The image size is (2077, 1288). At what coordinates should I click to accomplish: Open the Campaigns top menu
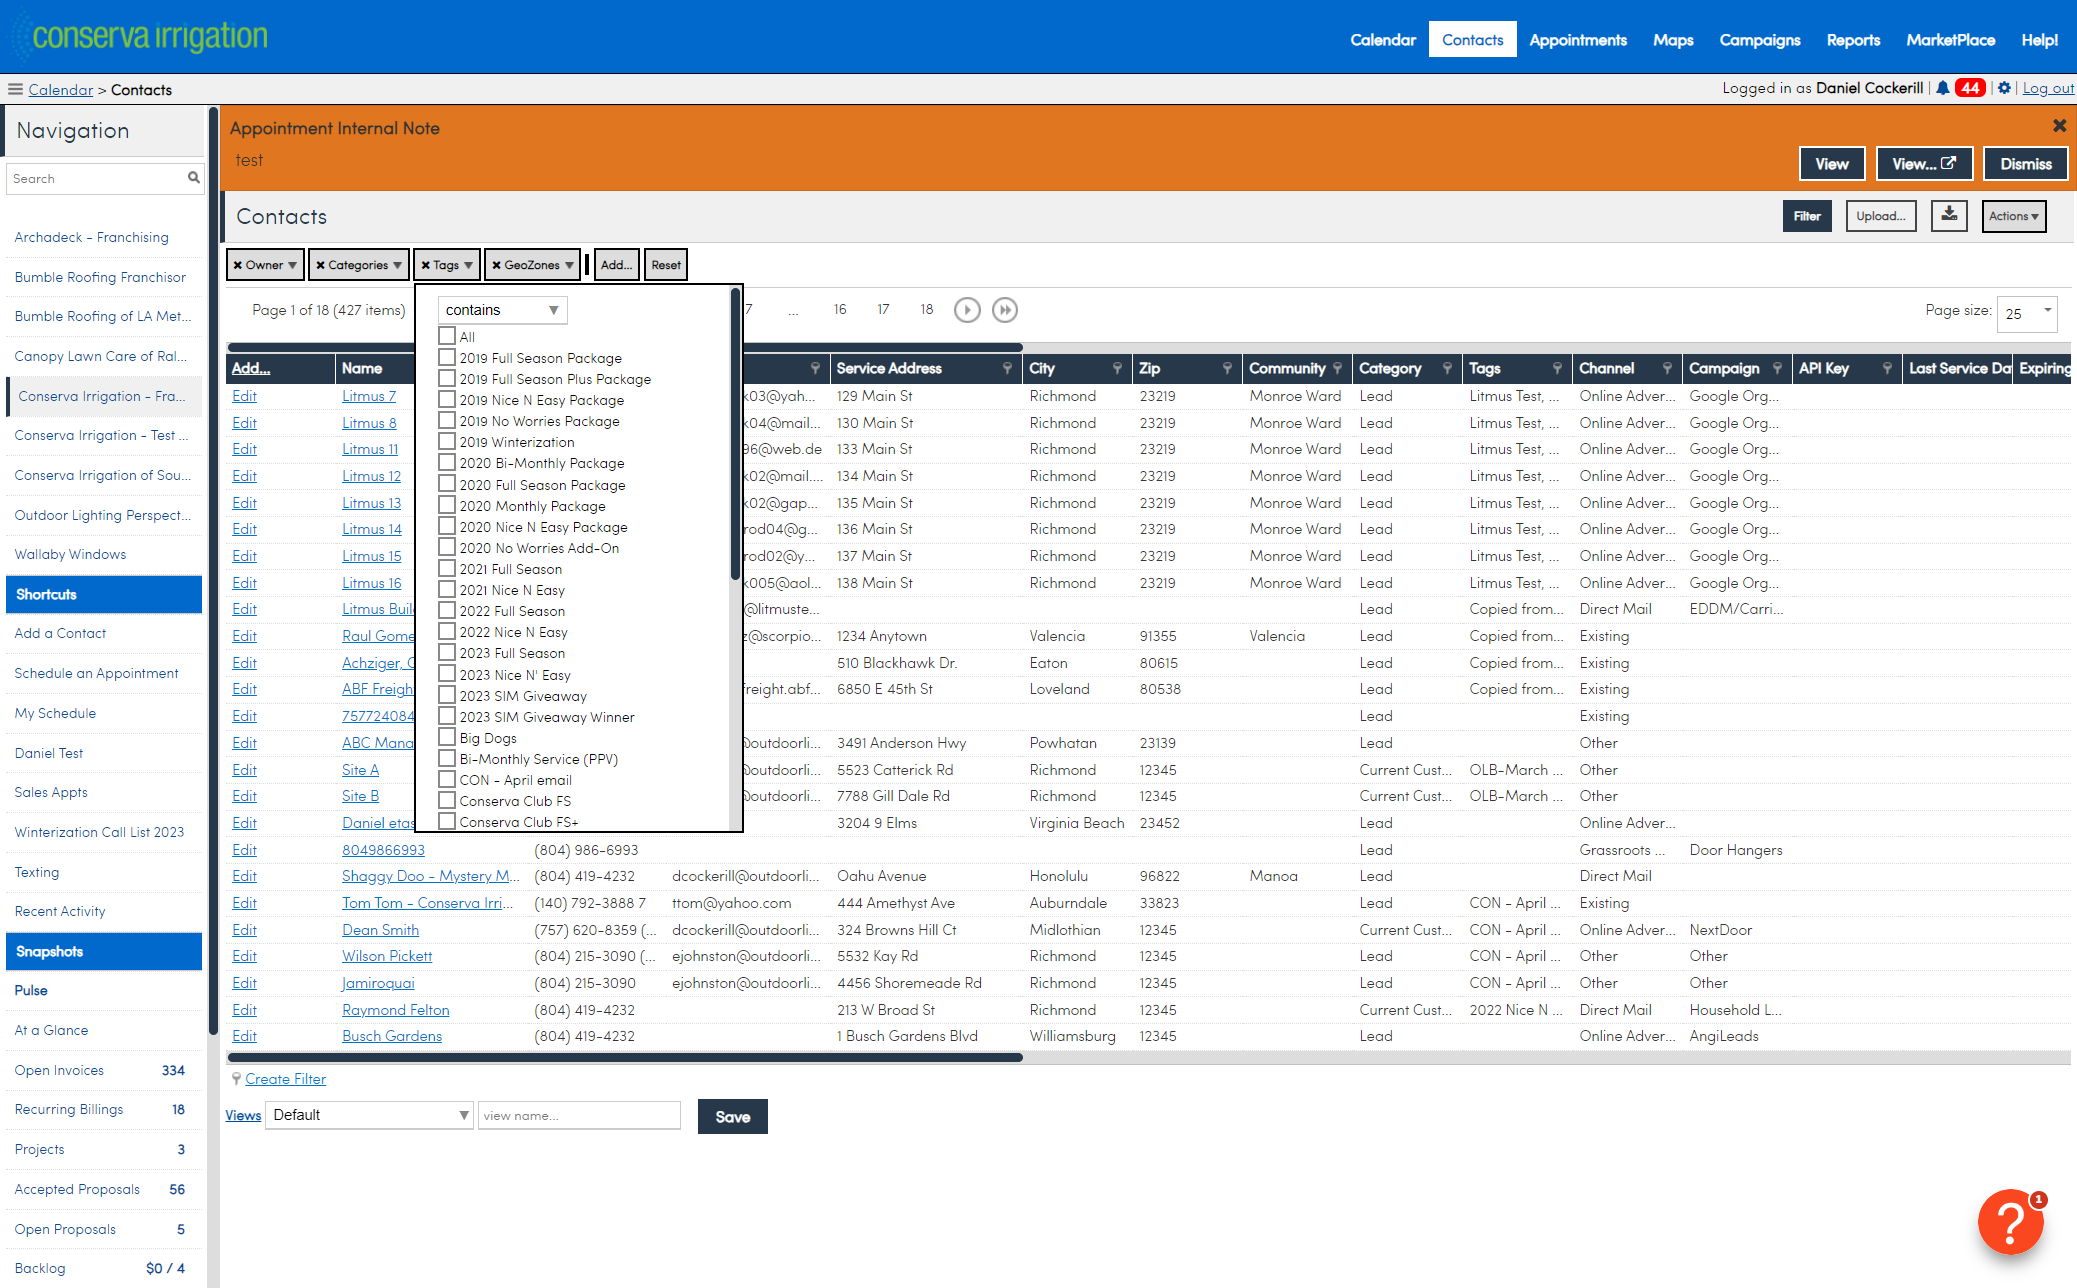click(x=1760, y=40)
